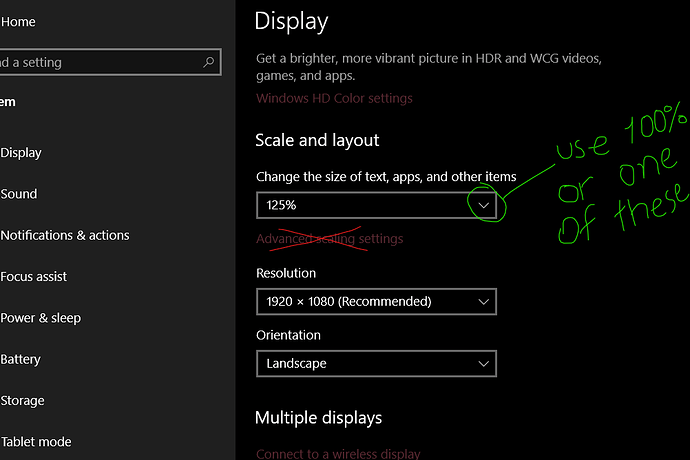Screen dimensions: 690x460
Task: Select Tablet mode in sidebar
Action: click(x=36, y=442)
